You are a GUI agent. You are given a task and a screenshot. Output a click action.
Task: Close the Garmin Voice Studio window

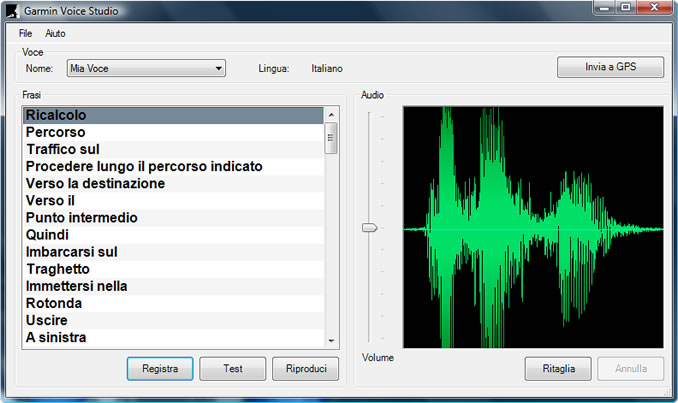coord(654,7)
